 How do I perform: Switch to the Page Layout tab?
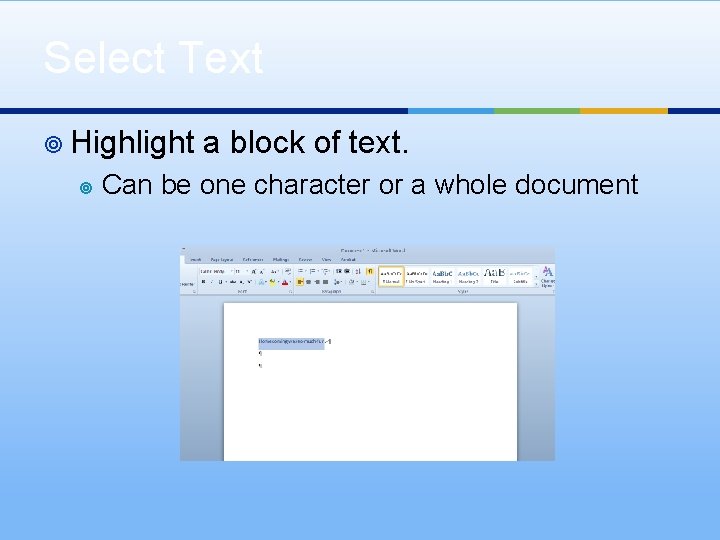coord(222,259)
